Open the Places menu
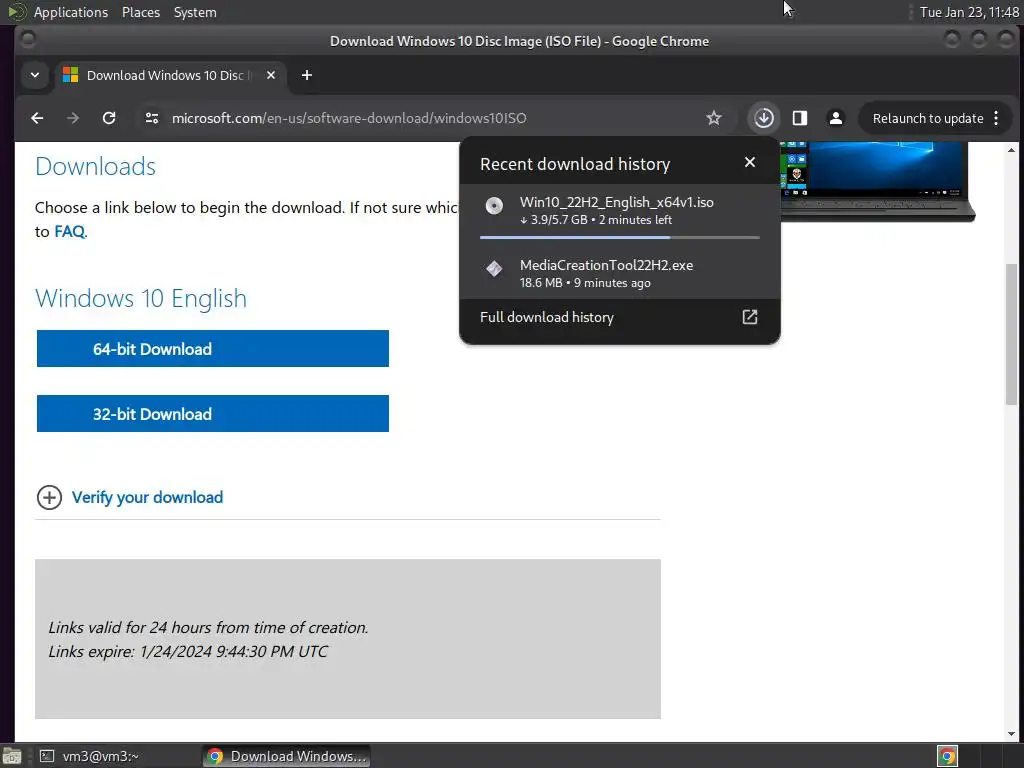Image resolution: width=1024 pixels, height=768 pixels. click(140, 12)
